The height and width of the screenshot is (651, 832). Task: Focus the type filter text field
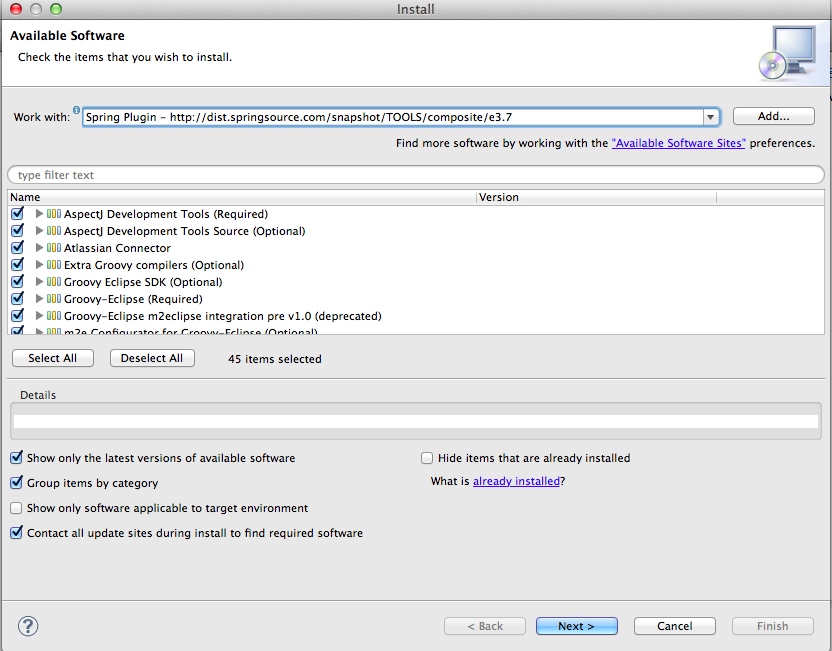[416, 175]
